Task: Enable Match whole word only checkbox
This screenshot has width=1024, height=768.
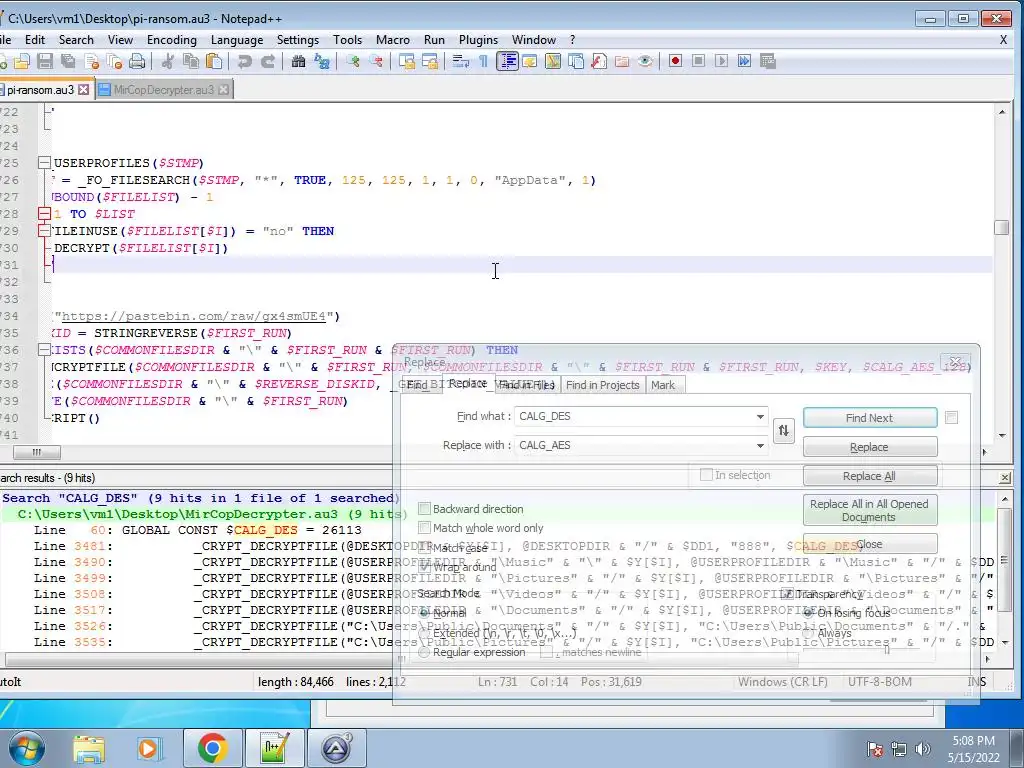Action: point(424,528)
